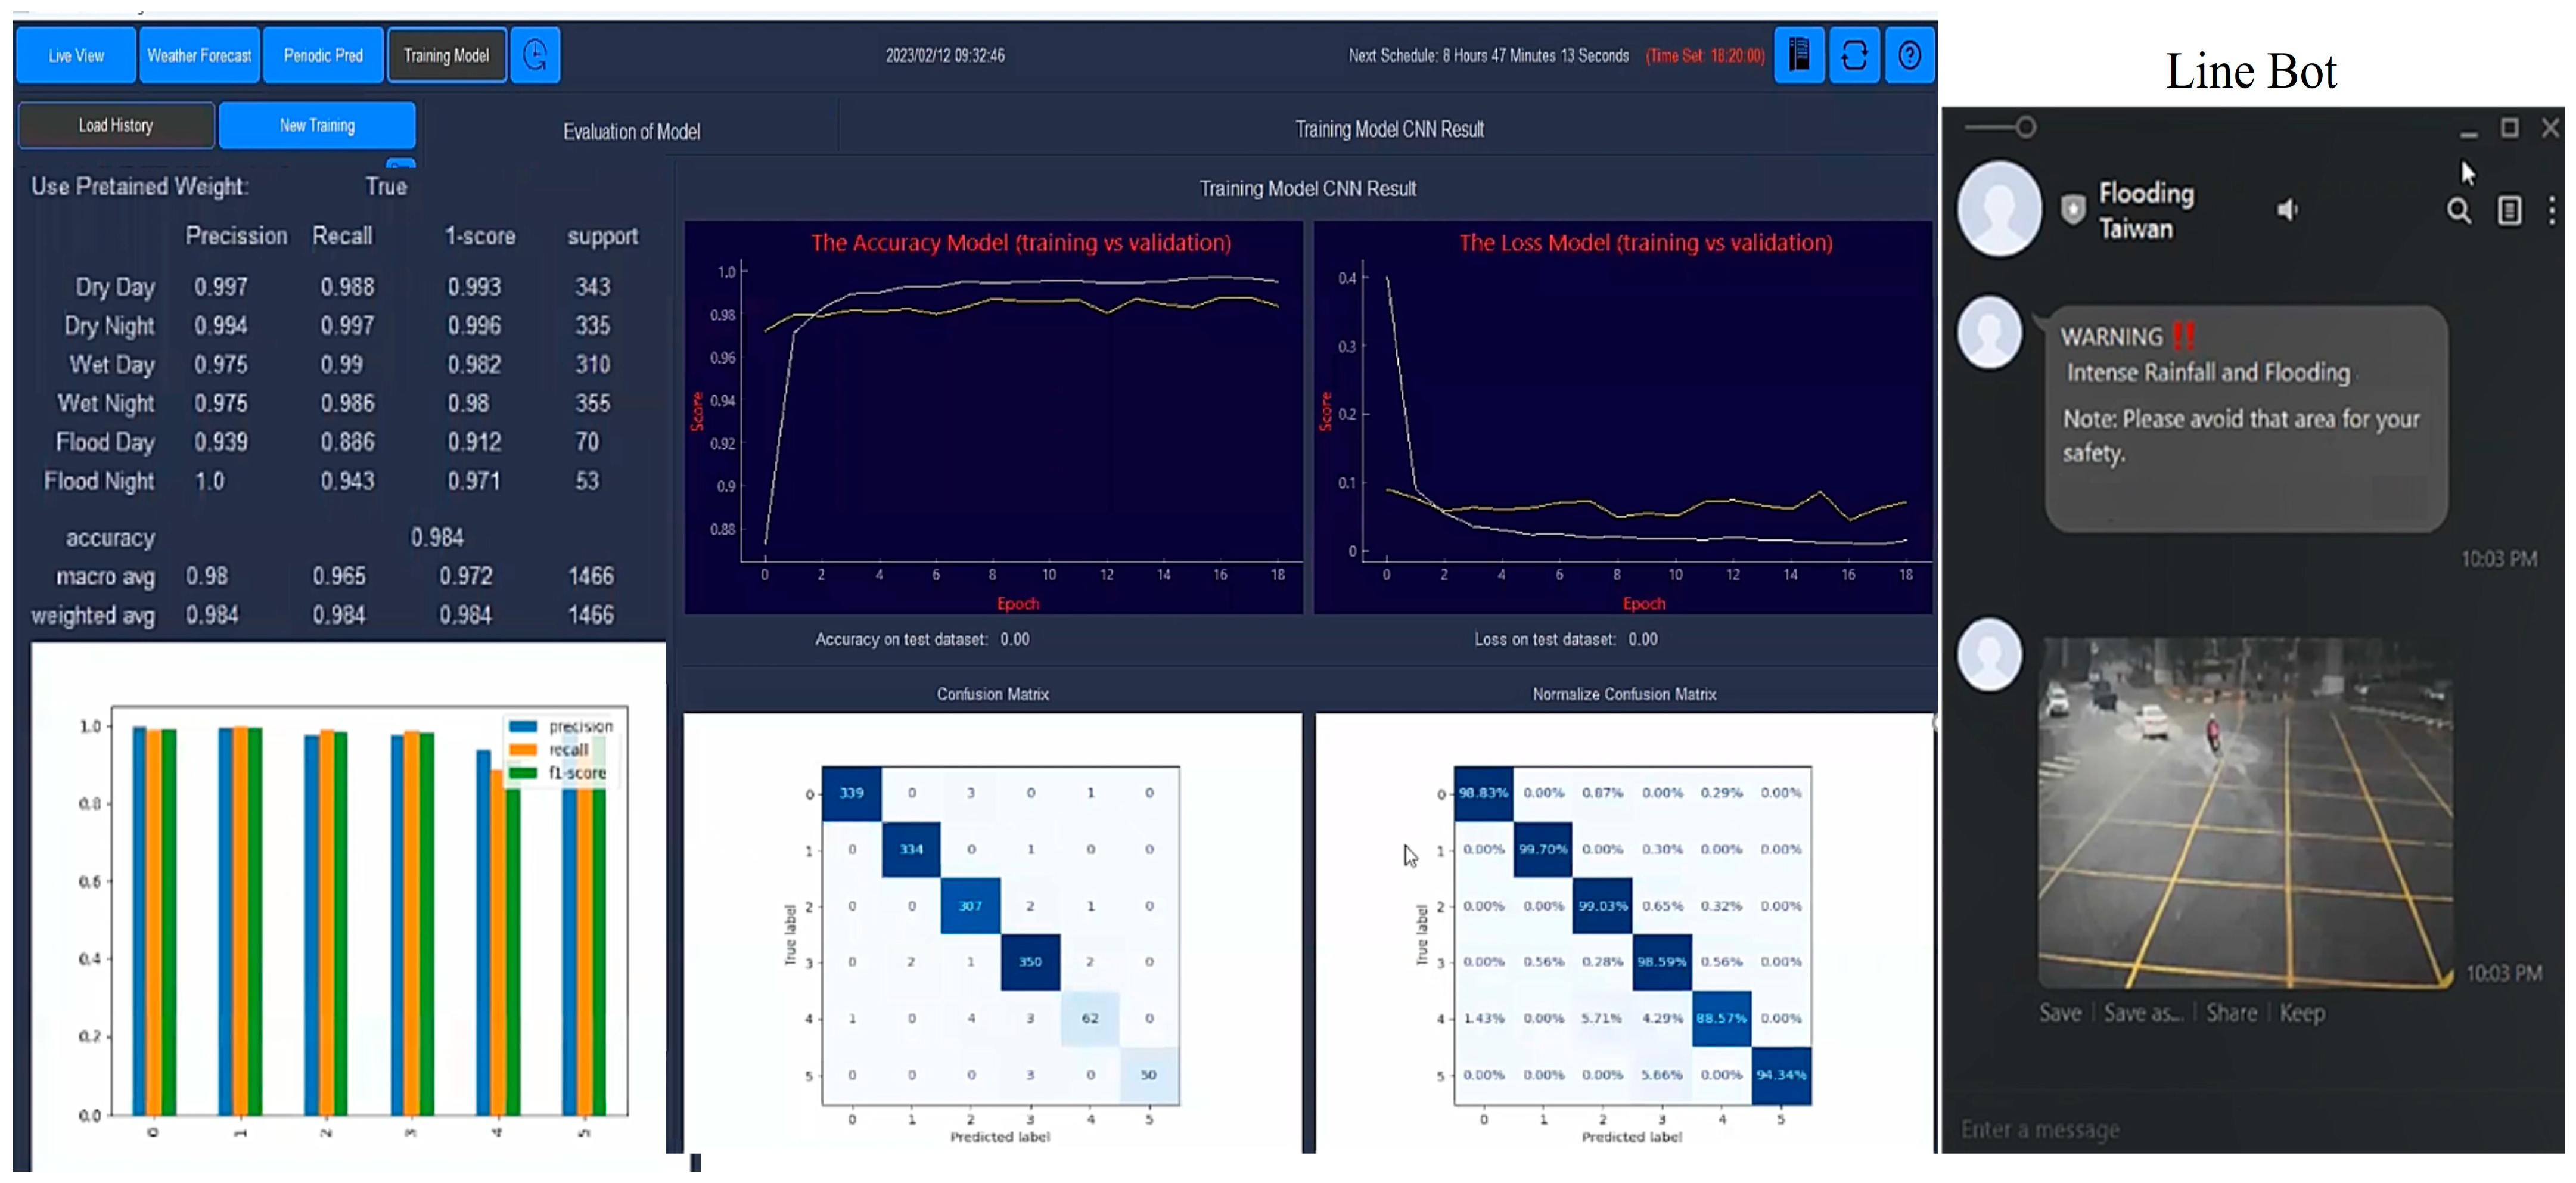The height and width of the screenshot is (1183, 2576).
Task: Click Save as... under the flood photo
Action: pyautogui.click(x=2143, y=1013)
